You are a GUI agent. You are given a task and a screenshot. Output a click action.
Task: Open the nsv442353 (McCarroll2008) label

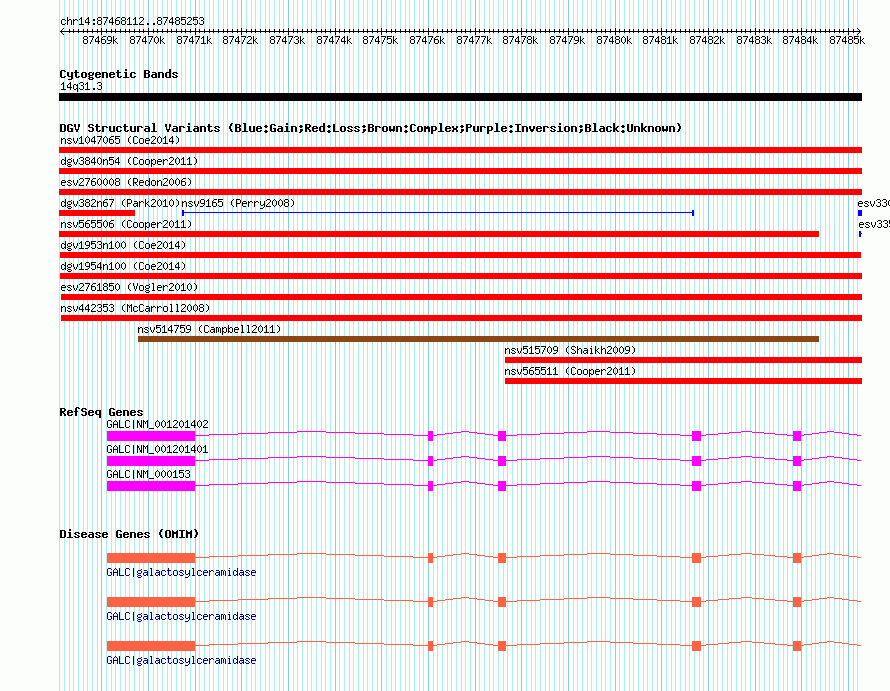[135, 308]
